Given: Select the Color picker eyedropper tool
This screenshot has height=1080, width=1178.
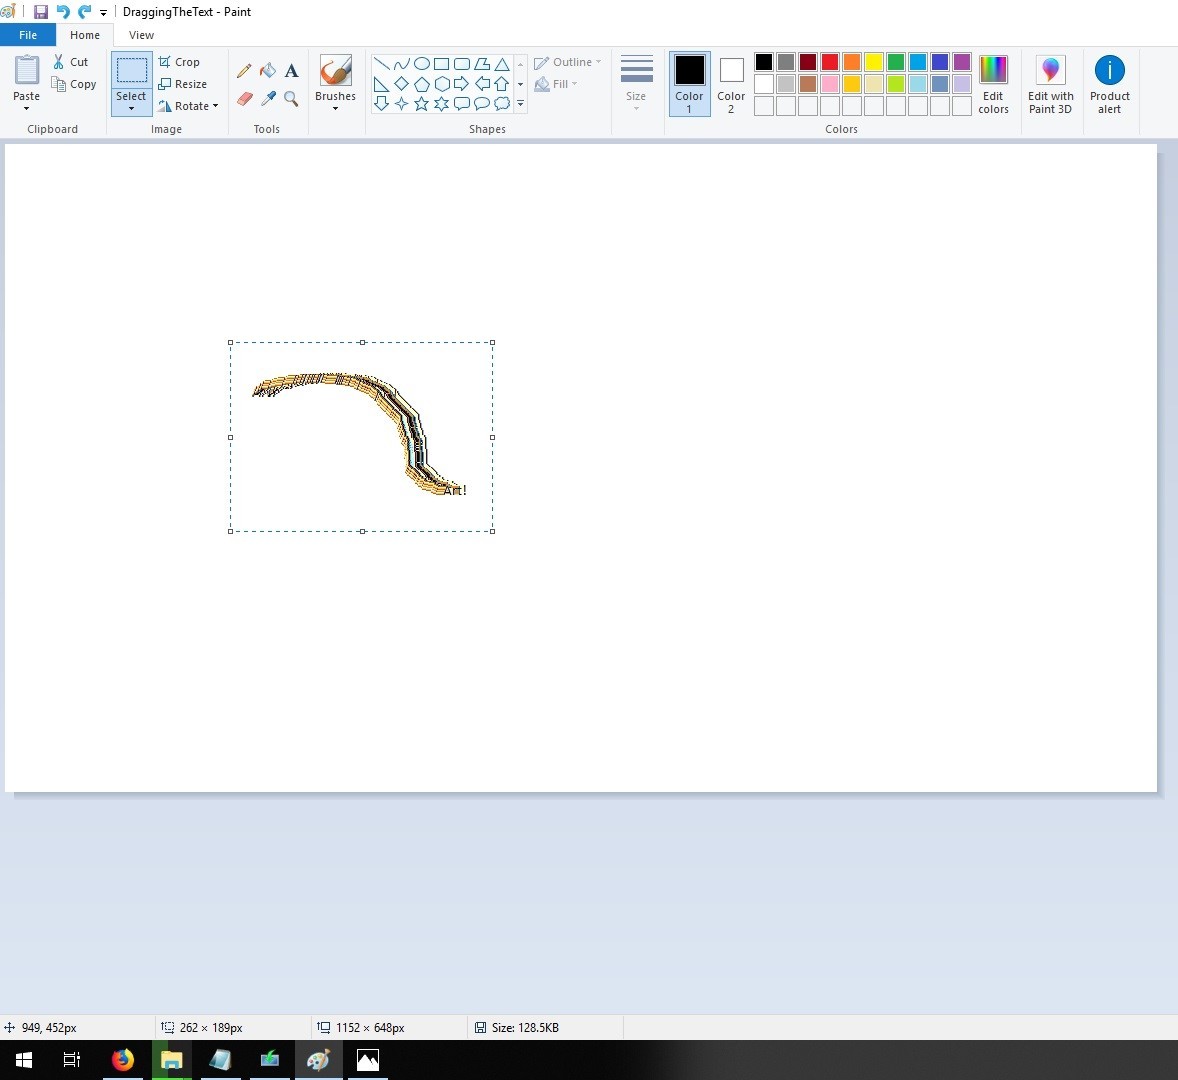Looking at the screenshot, I should (267, 98).
